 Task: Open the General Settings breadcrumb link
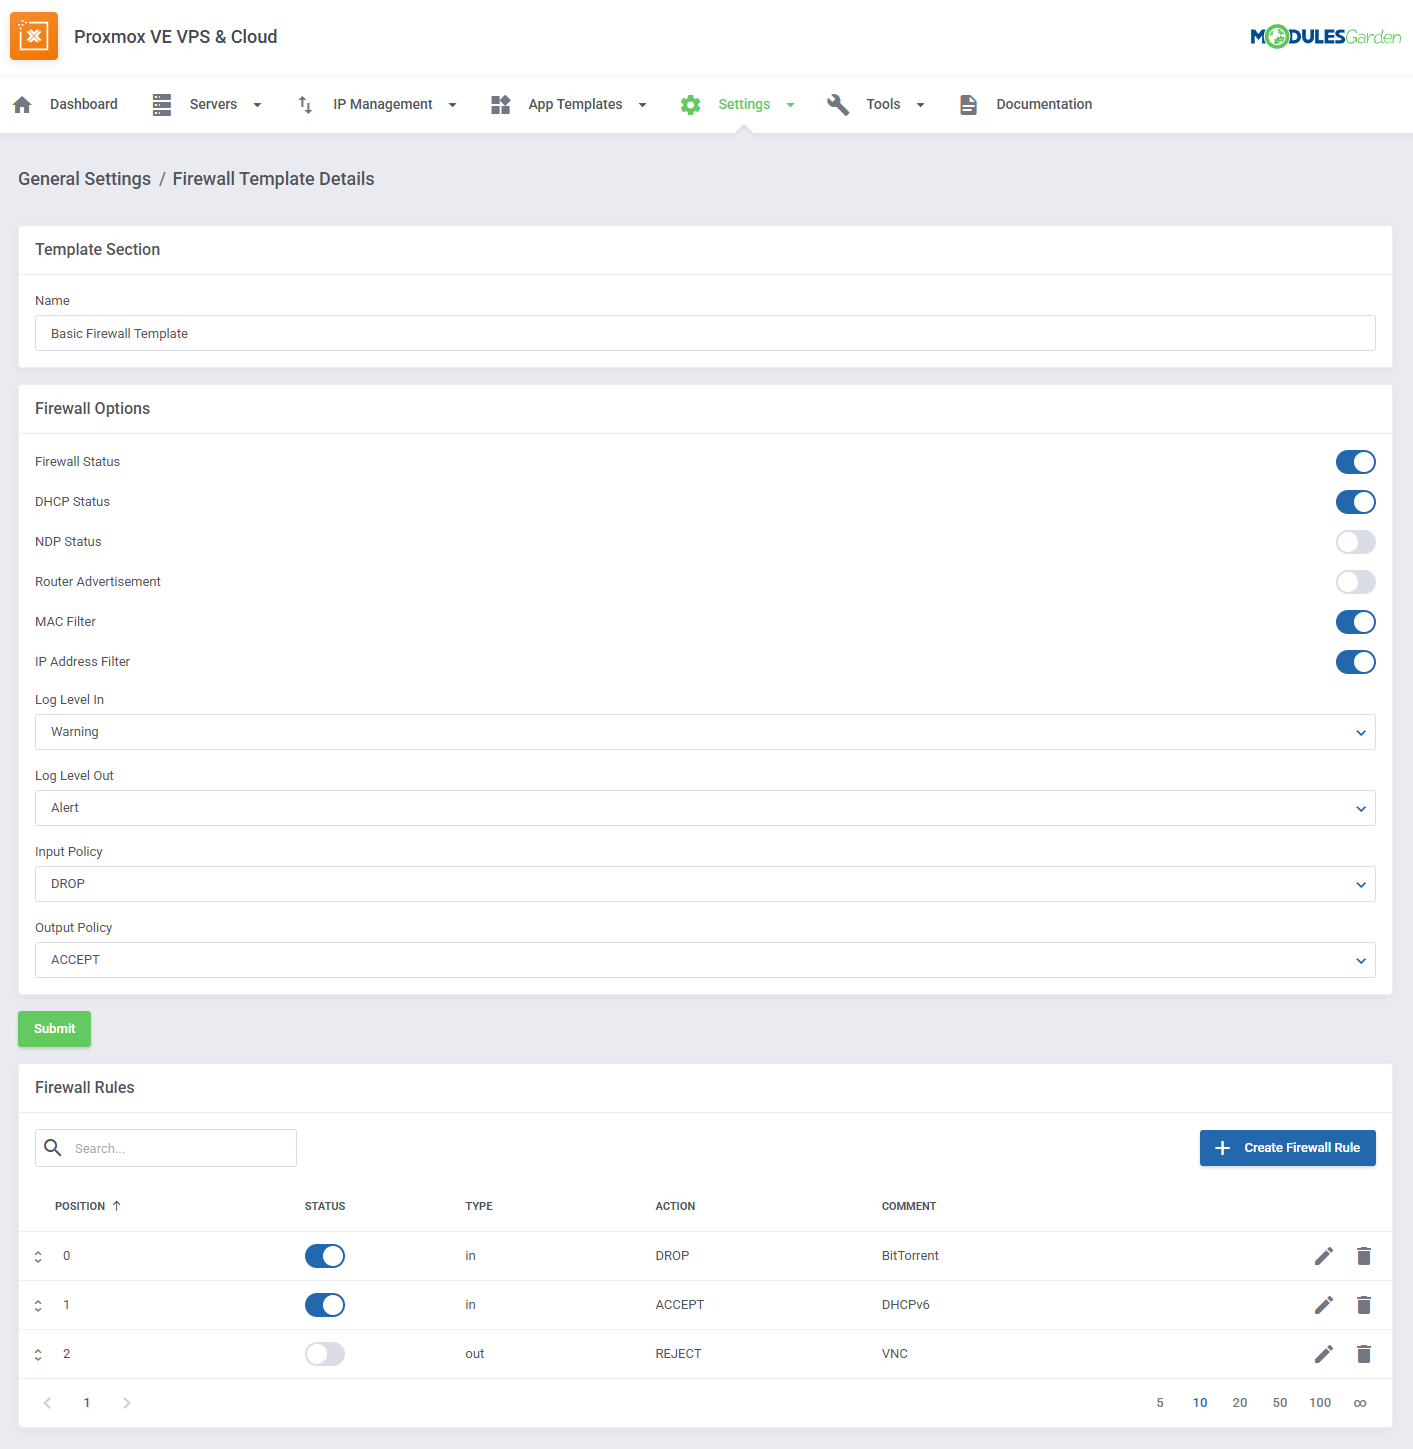pyautogui.click(x=84, y=179)
